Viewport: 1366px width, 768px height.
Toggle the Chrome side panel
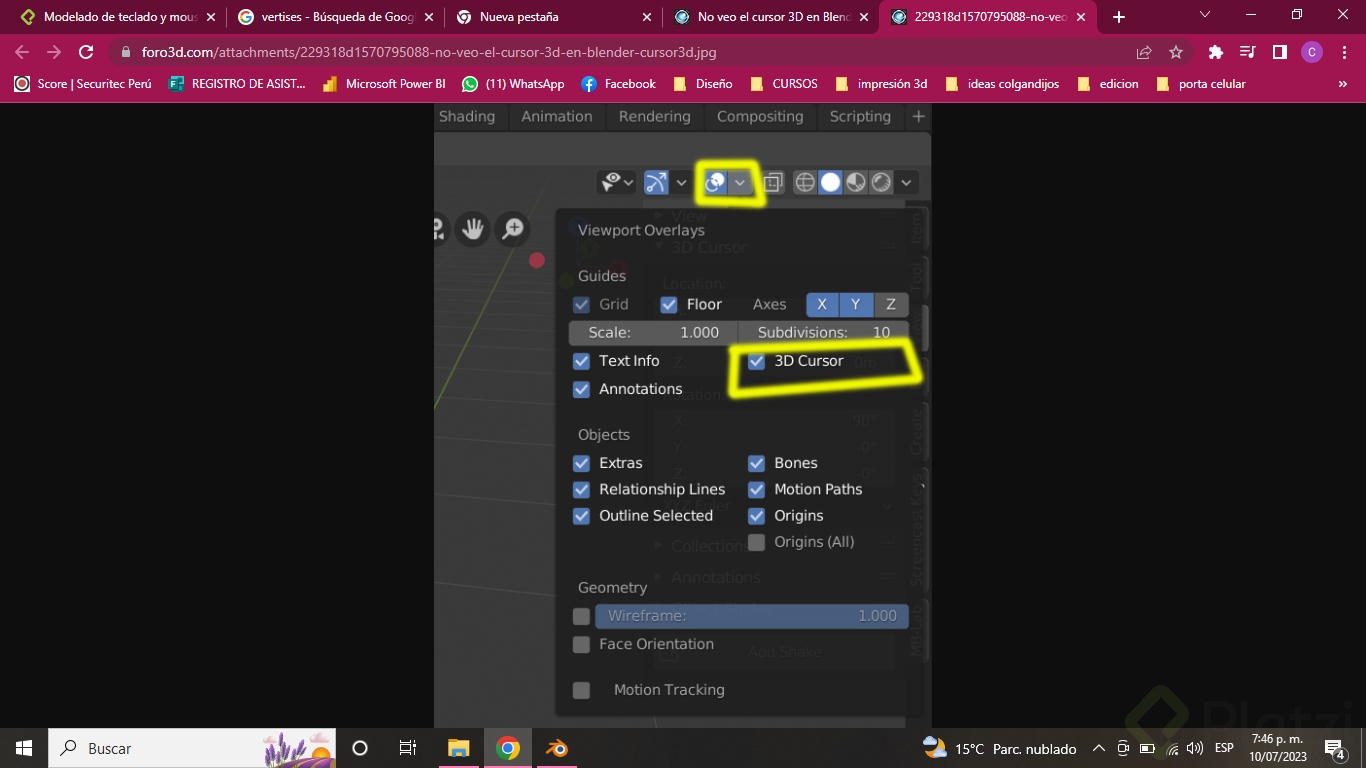pos(1279,52)
